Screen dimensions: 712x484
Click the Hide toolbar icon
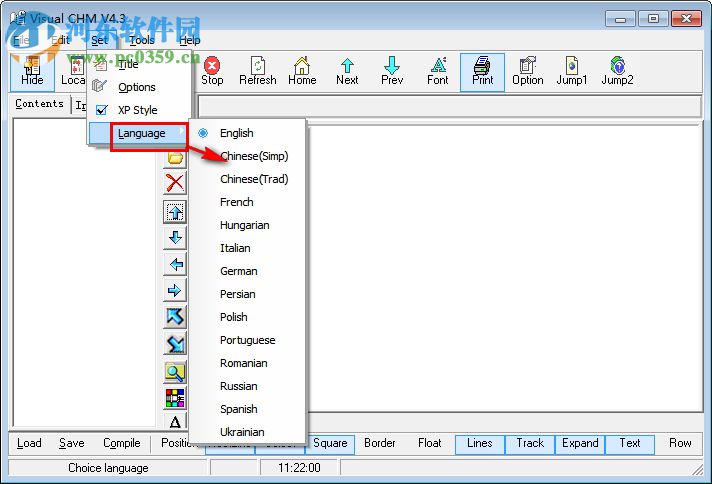[32, 72]
